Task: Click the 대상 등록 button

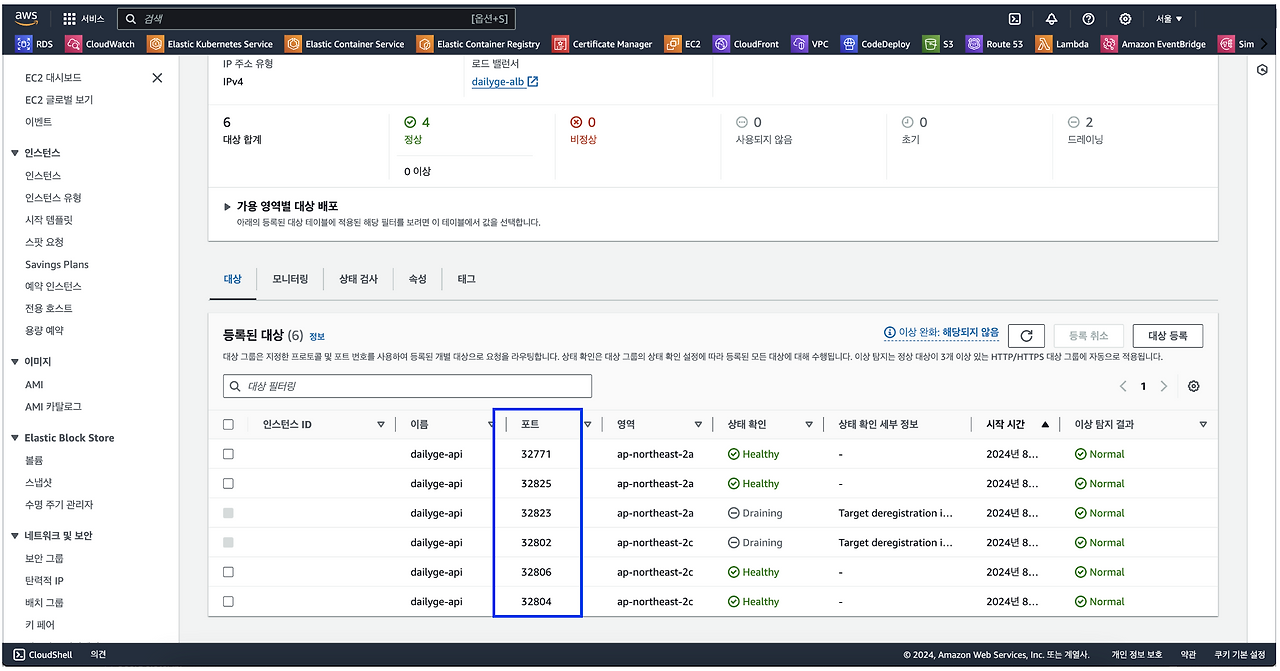Action: tap(1168, 336)
